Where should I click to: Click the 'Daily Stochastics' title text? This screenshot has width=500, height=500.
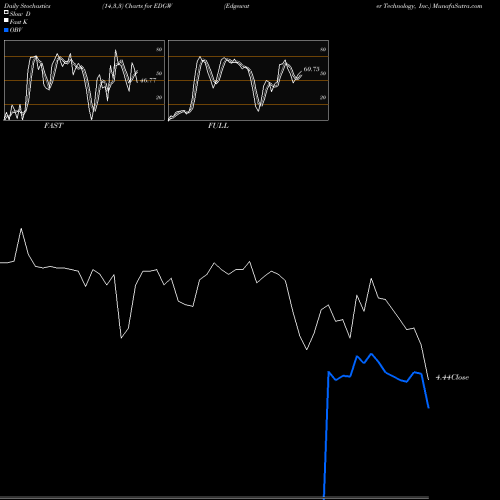click(x=26, y=6)
